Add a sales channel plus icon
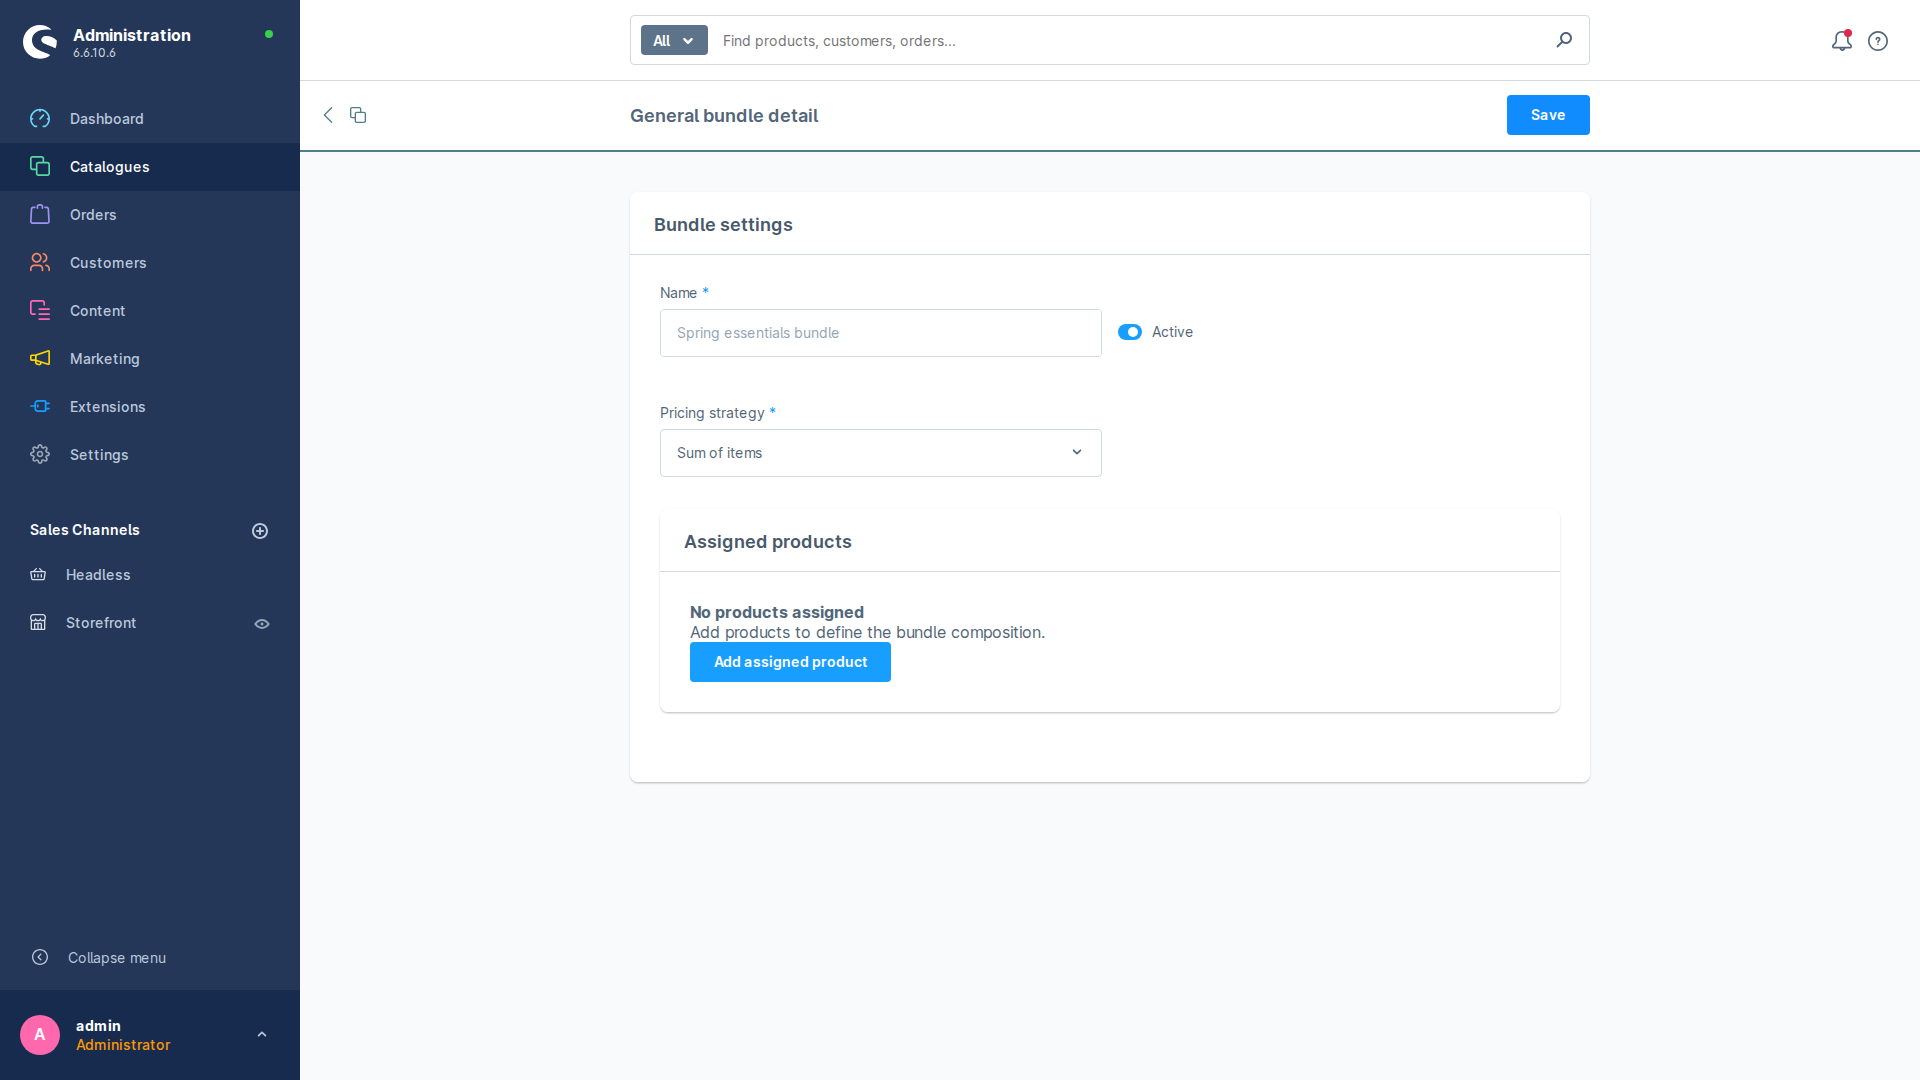 pos(260,531)
